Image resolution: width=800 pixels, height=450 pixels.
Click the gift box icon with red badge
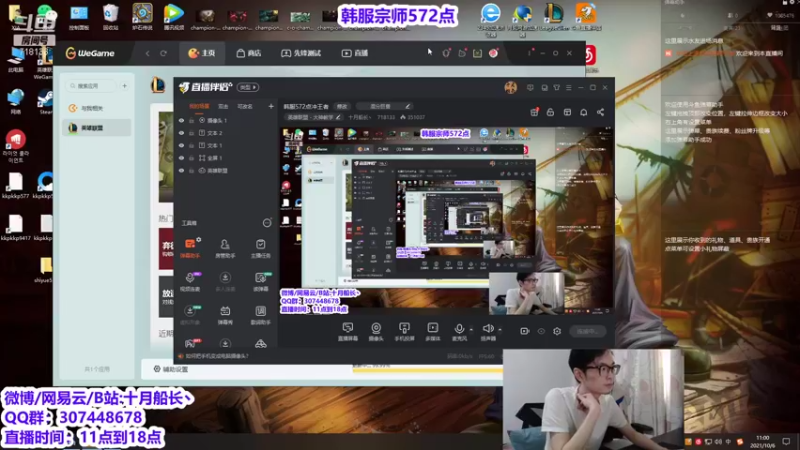tap(534, 112)
